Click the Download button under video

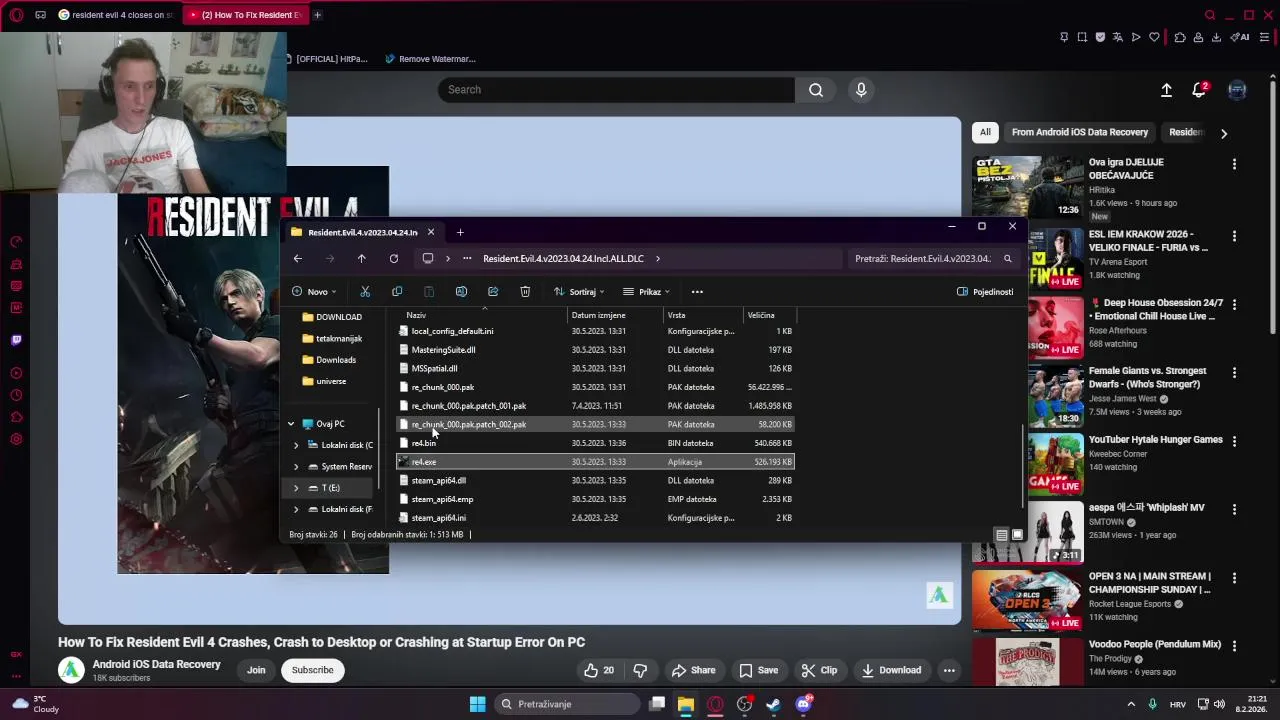point(891,670)
